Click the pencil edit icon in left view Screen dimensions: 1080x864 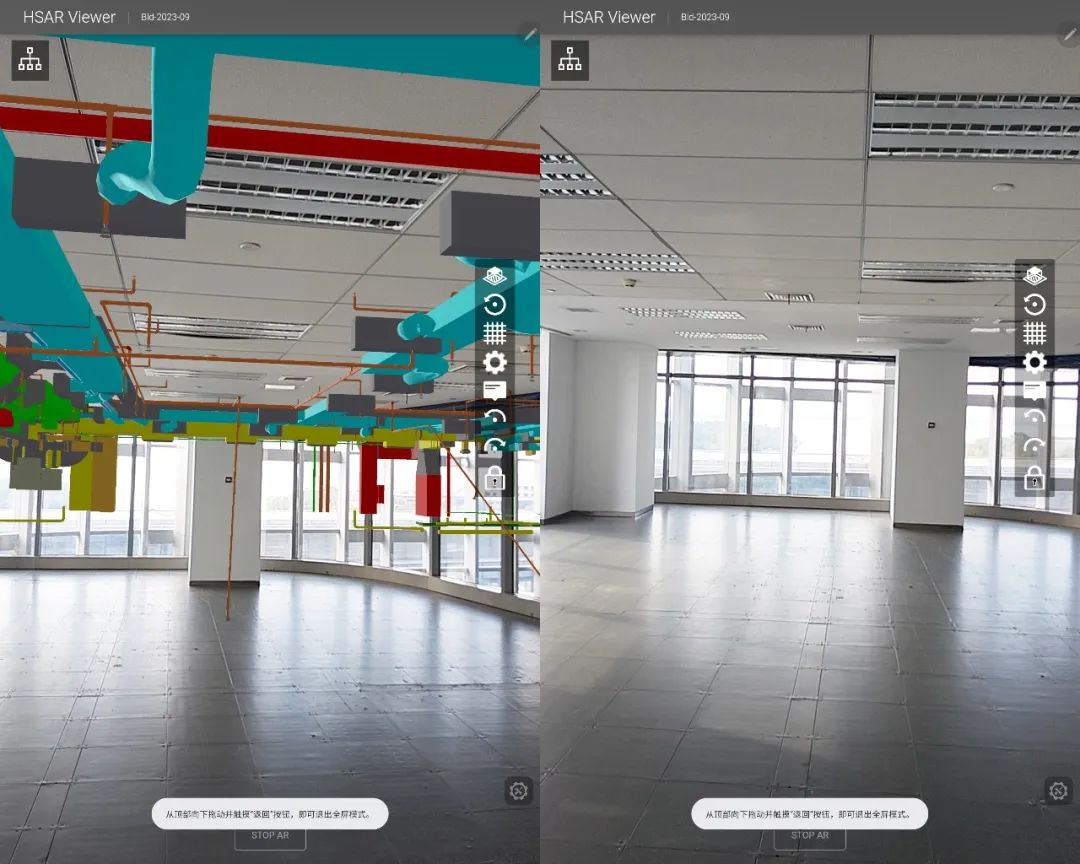(x=529, y=34)
